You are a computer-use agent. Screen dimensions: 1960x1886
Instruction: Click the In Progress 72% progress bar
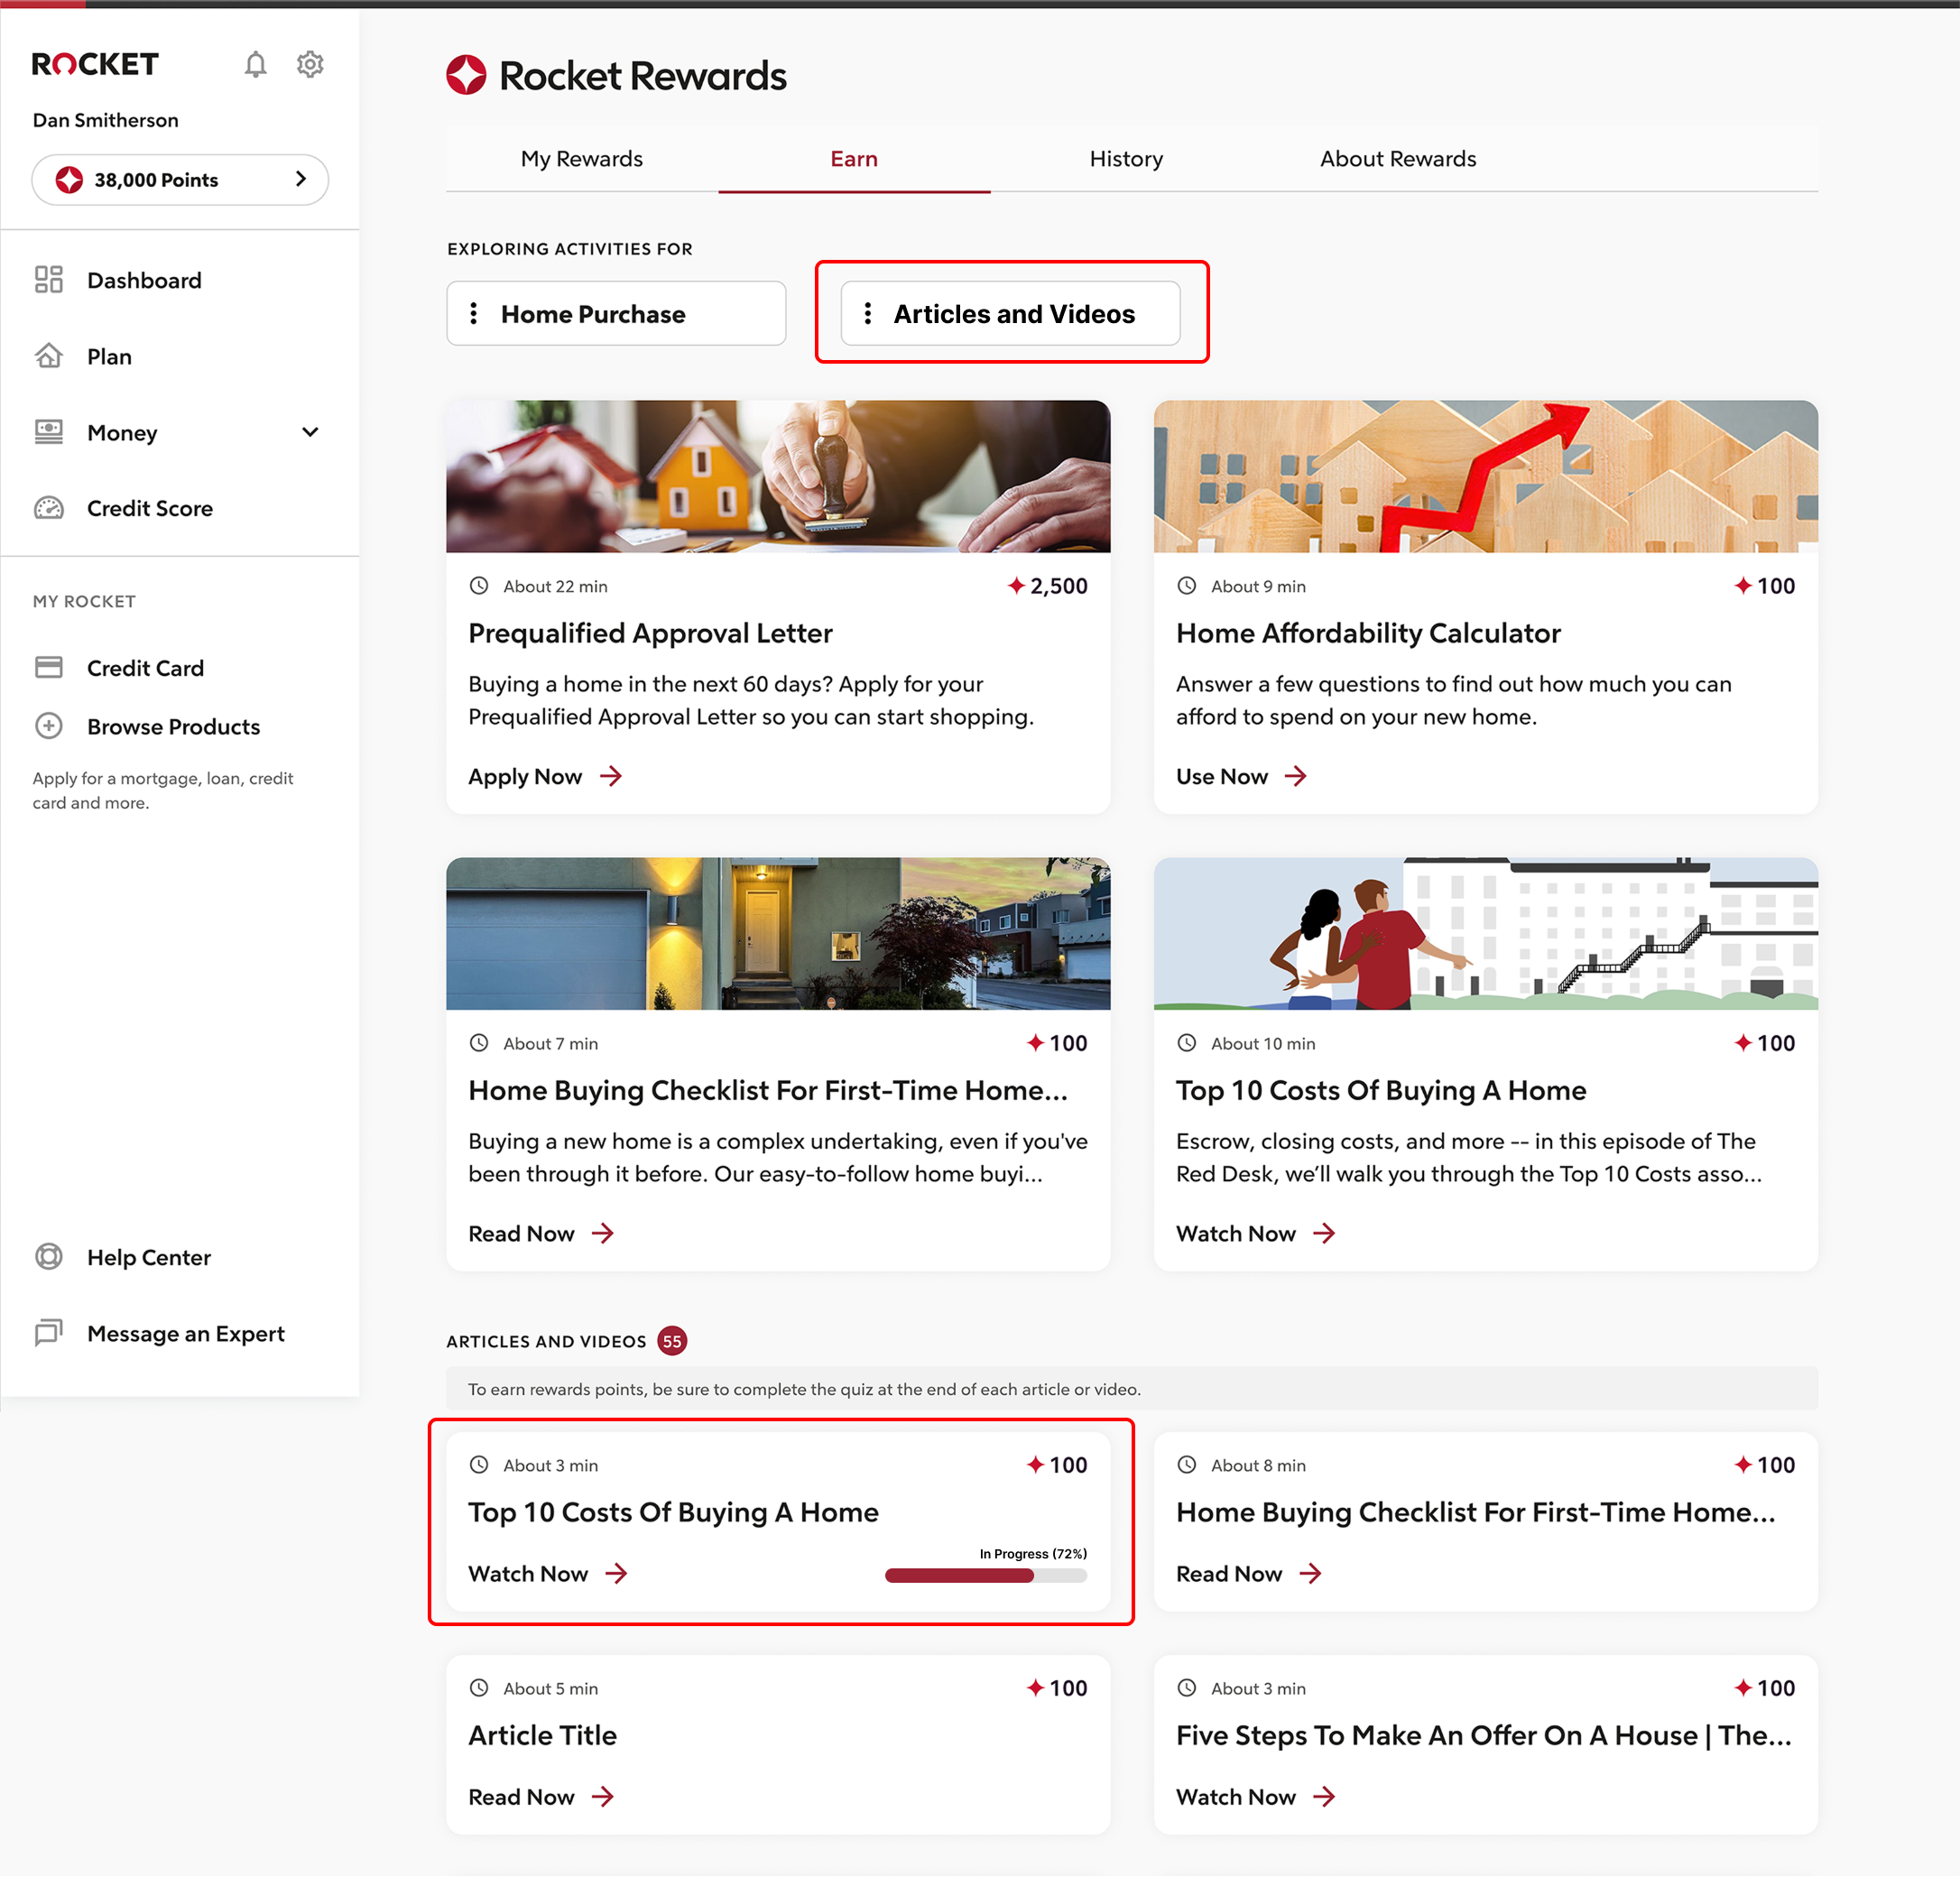985,1575
